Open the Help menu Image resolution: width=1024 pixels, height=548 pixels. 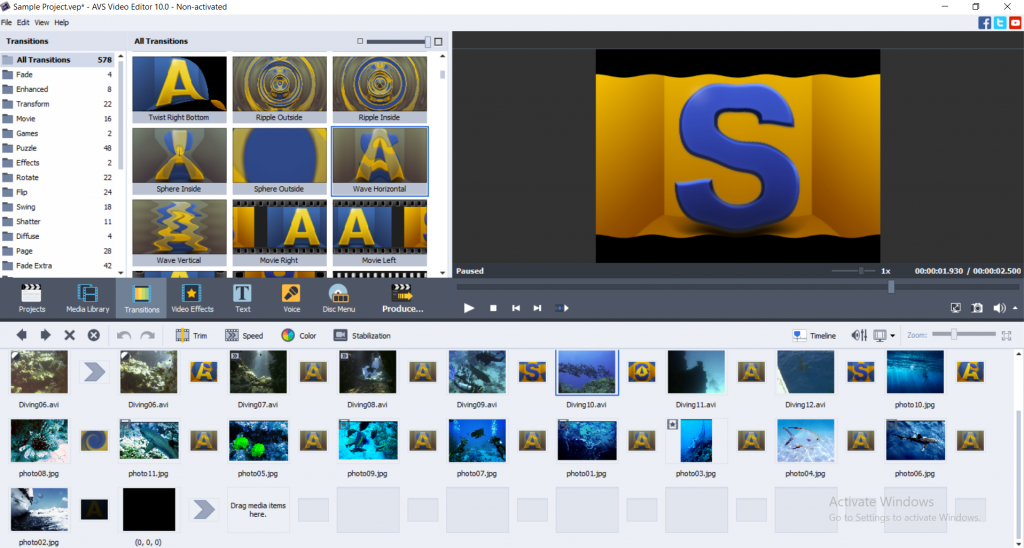[x=62, y=22]
